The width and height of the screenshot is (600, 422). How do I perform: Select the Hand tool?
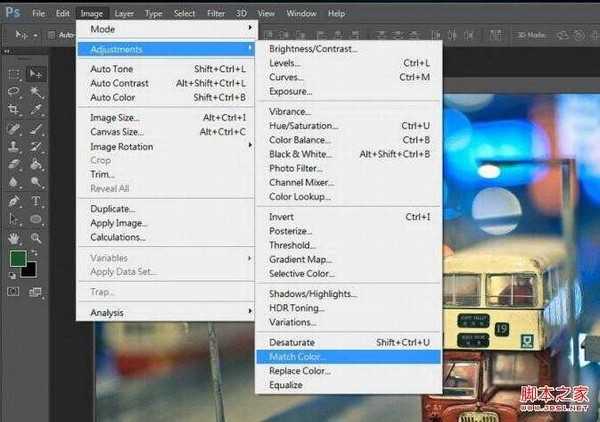coord(15,238)
